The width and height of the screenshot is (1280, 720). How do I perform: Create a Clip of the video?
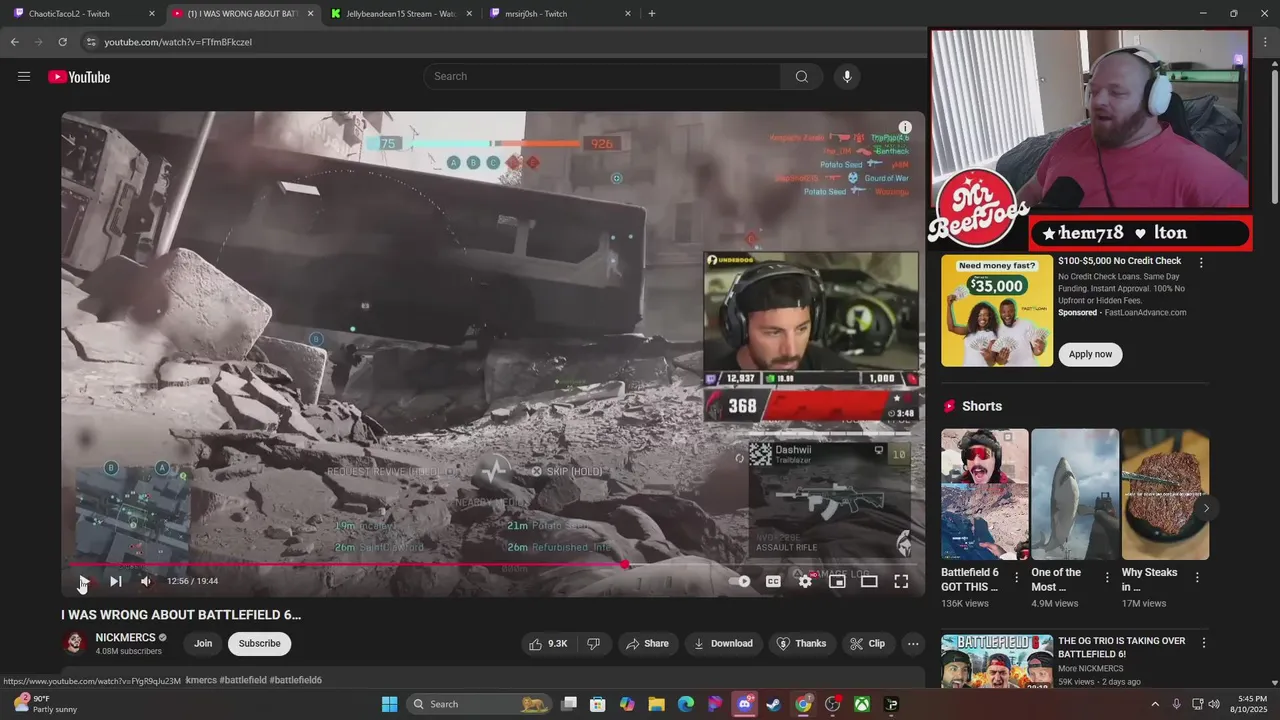tap(867, 644)
